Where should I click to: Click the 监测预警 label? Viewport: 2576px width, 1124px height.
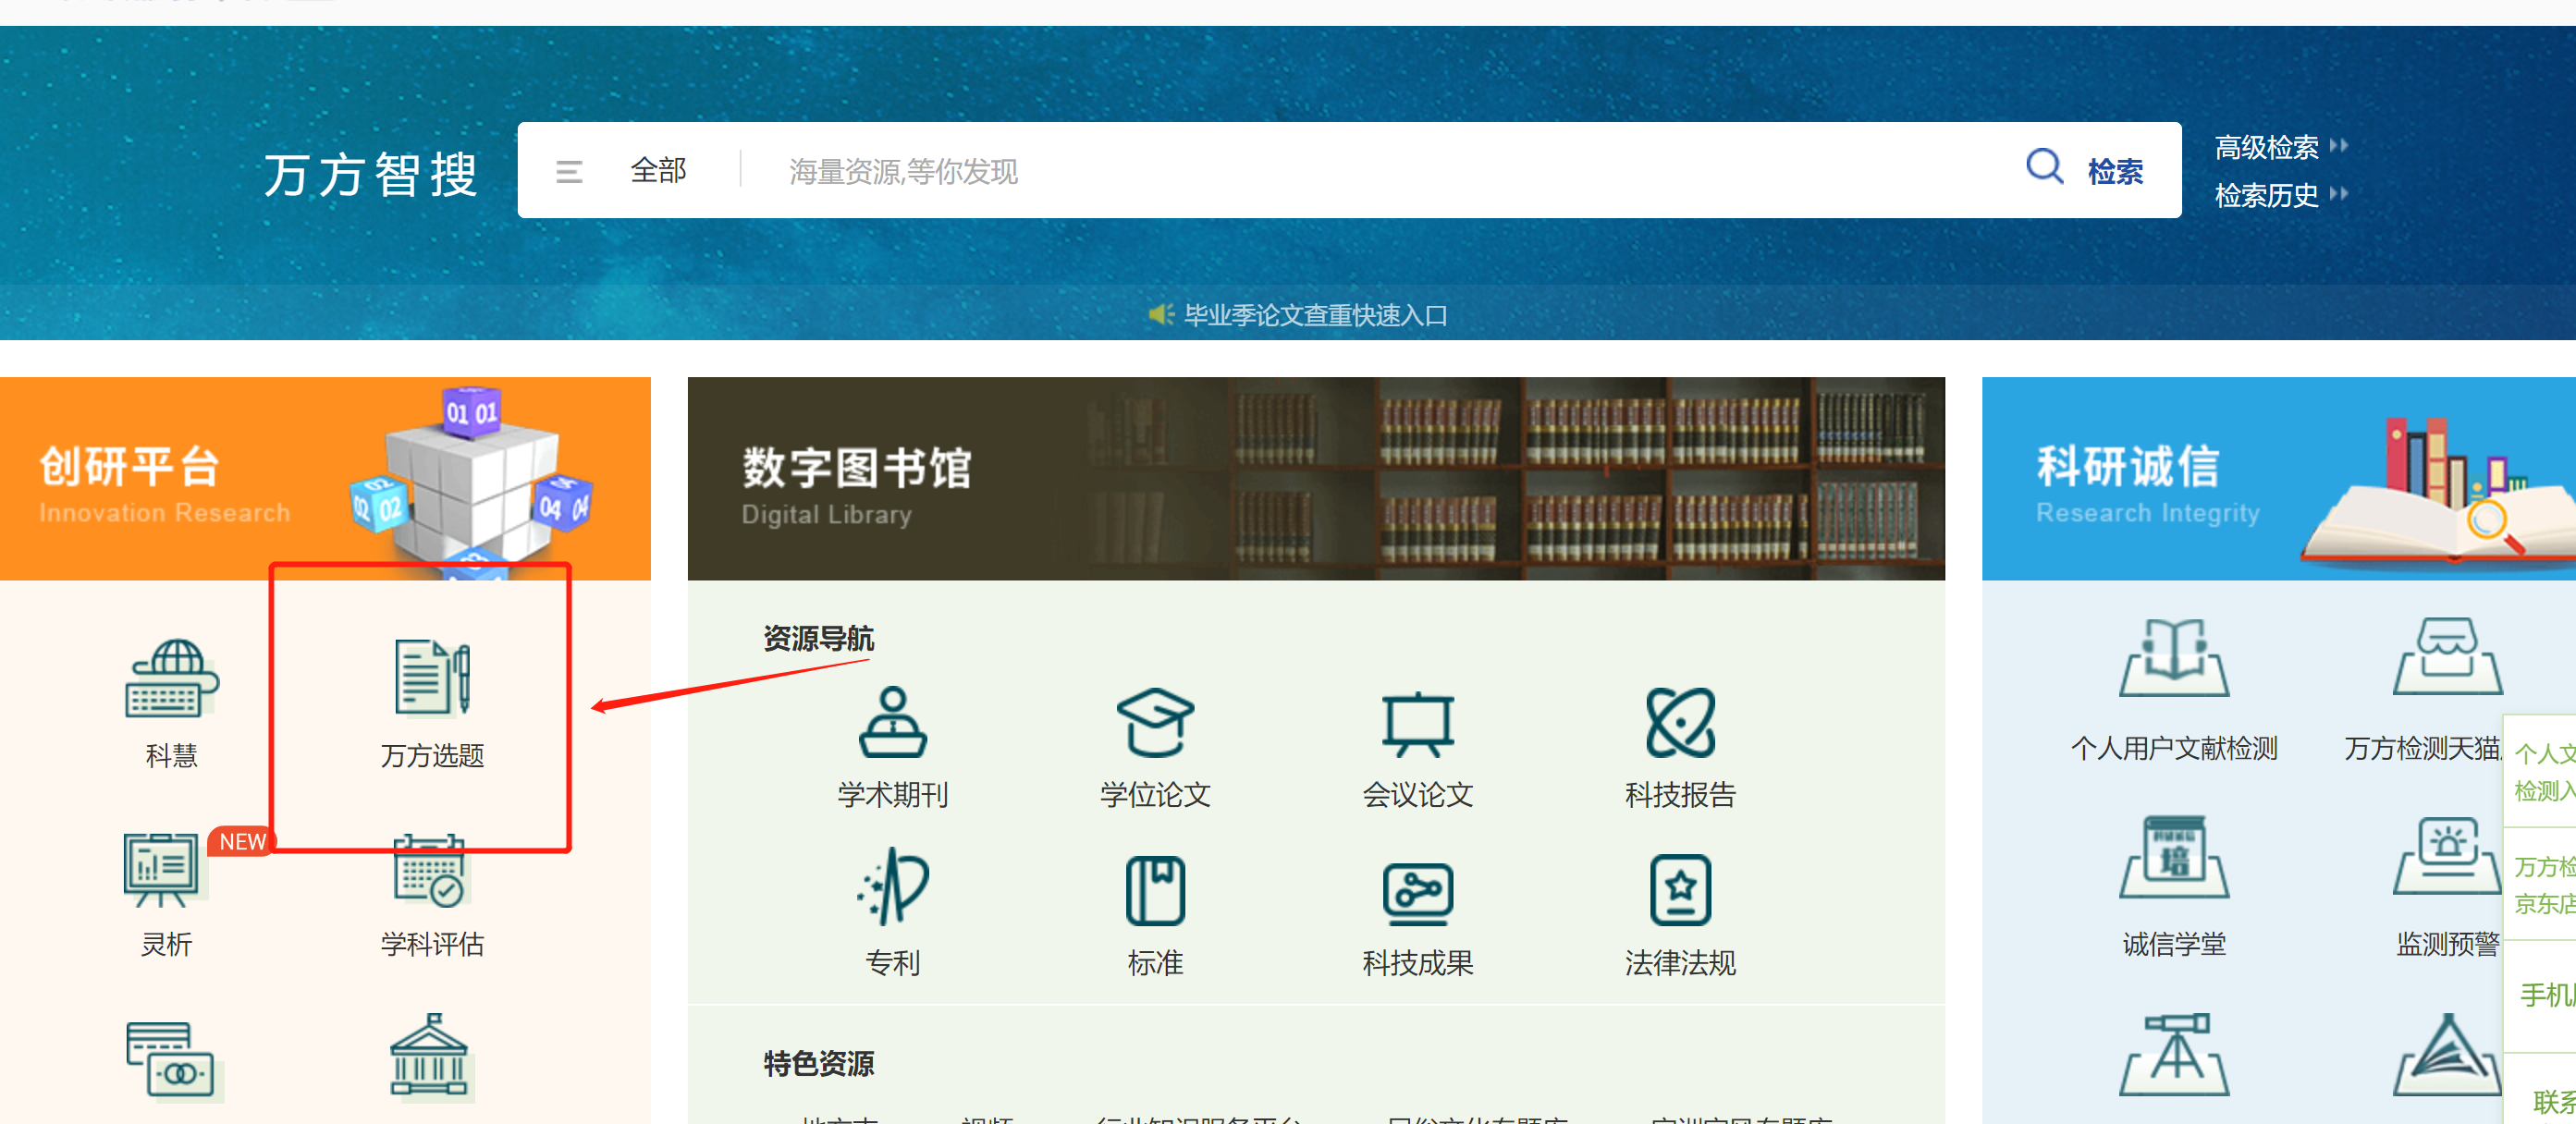[x=2447, y=944]
